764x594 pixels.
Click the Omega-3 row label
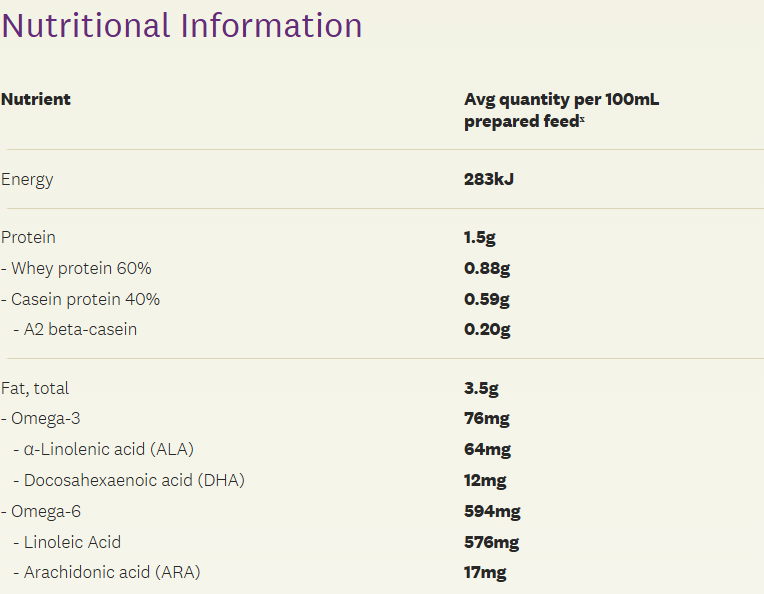(41, 418)
